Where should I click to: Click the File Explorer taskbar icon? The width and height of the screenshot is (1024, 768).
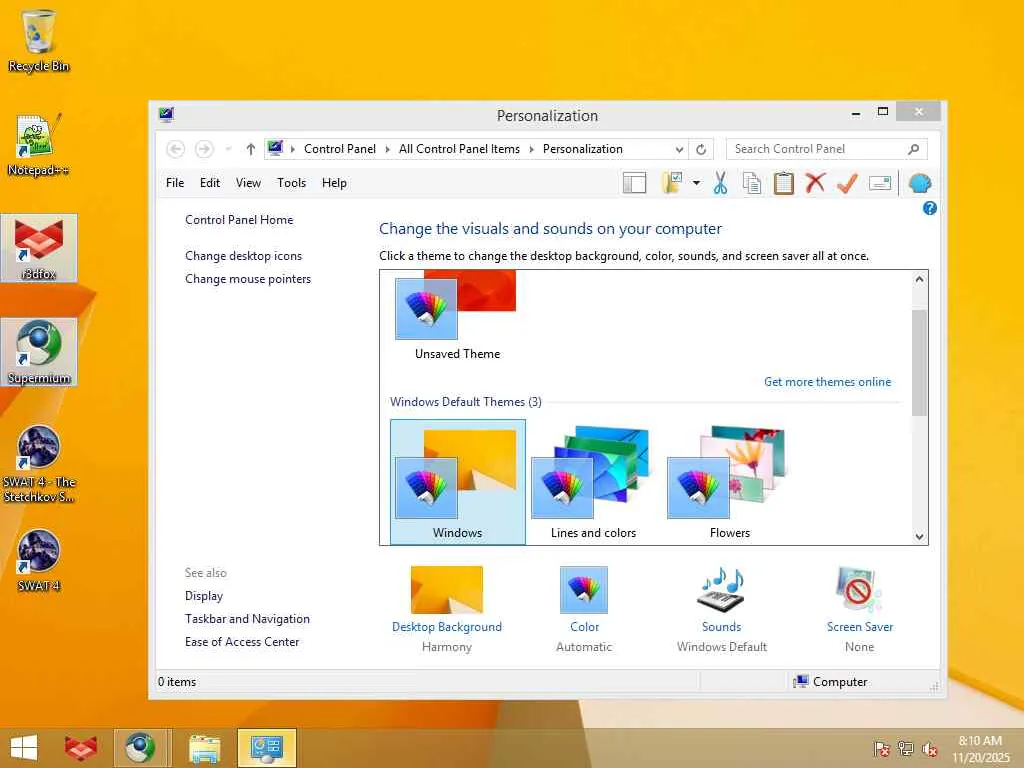(204, 748)
